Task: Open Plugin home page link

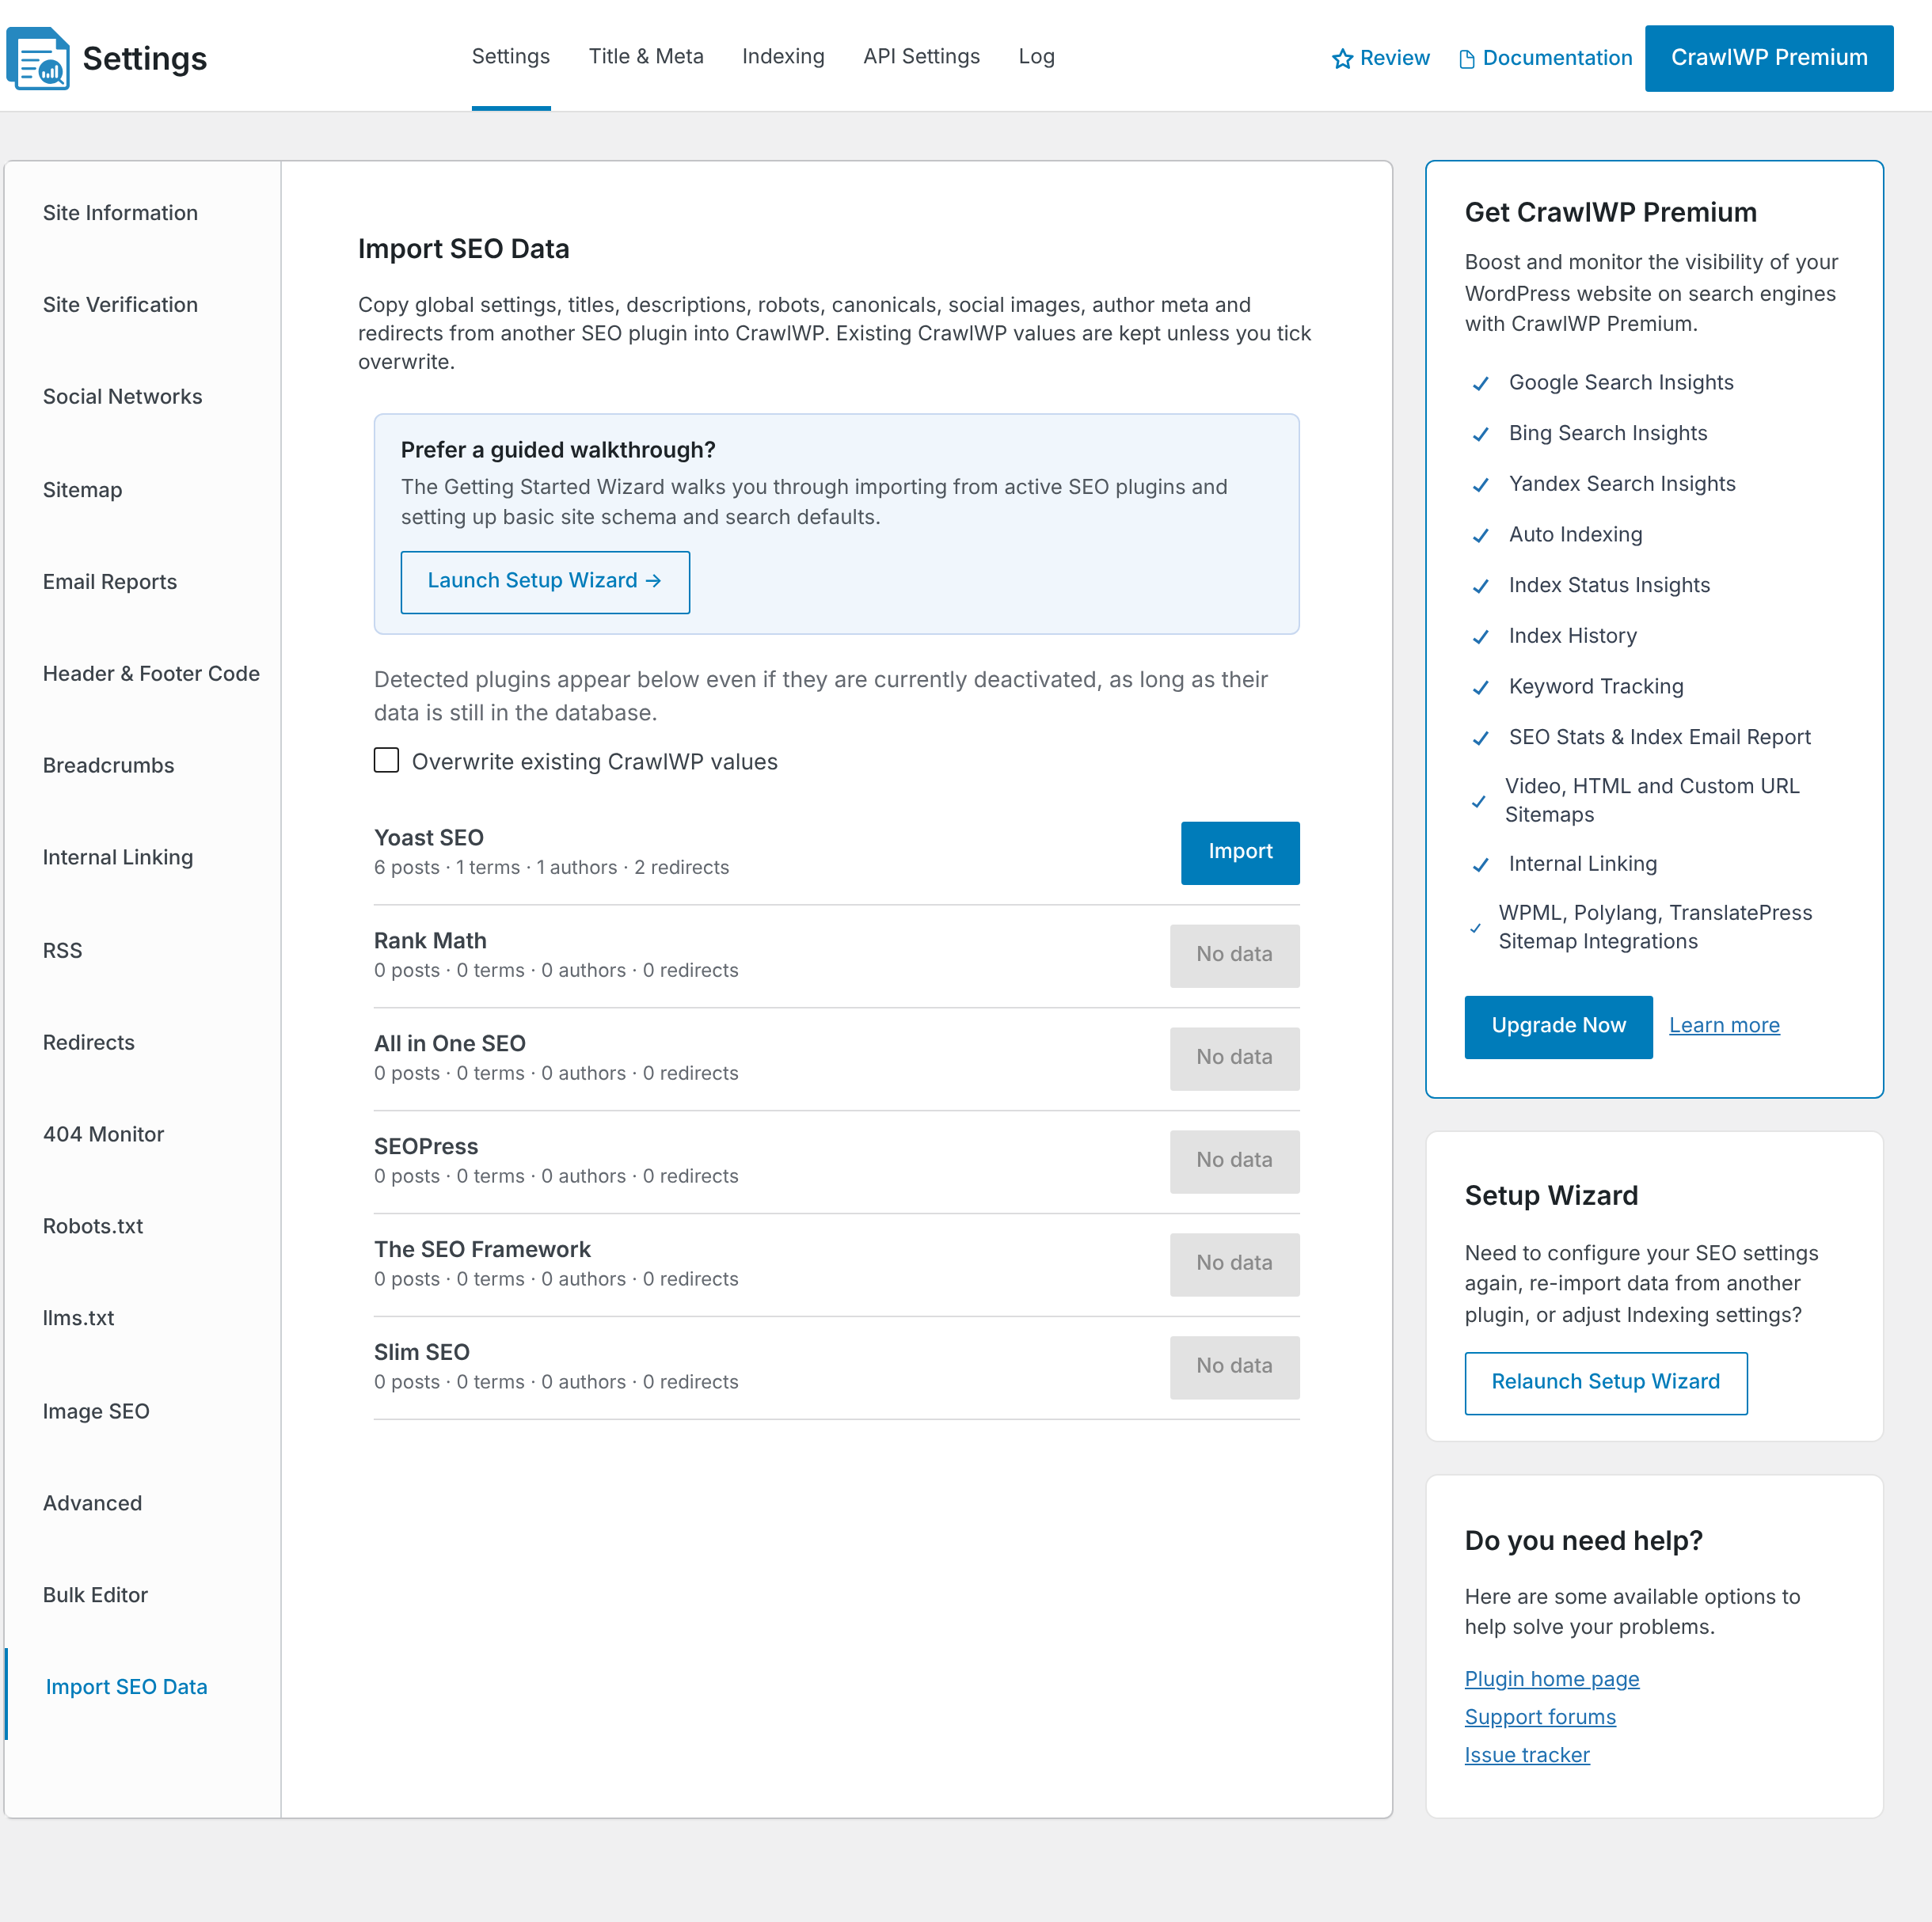Action: (1552, 1679)
